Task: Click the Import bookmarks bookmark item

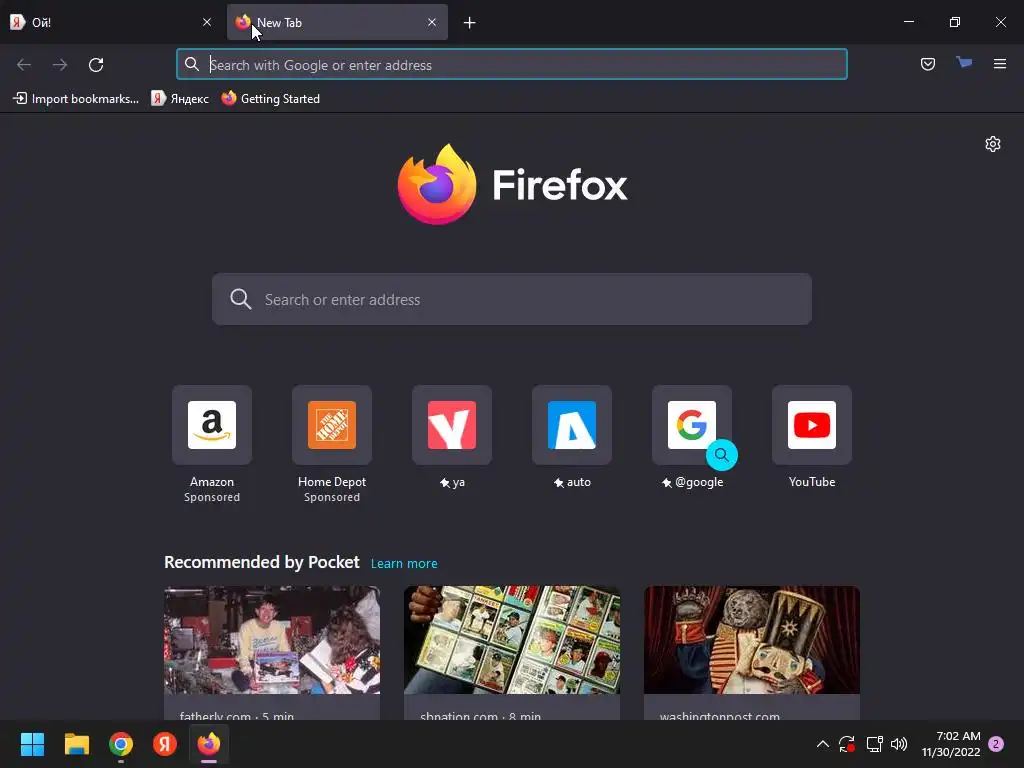Action: coord(76,99)
